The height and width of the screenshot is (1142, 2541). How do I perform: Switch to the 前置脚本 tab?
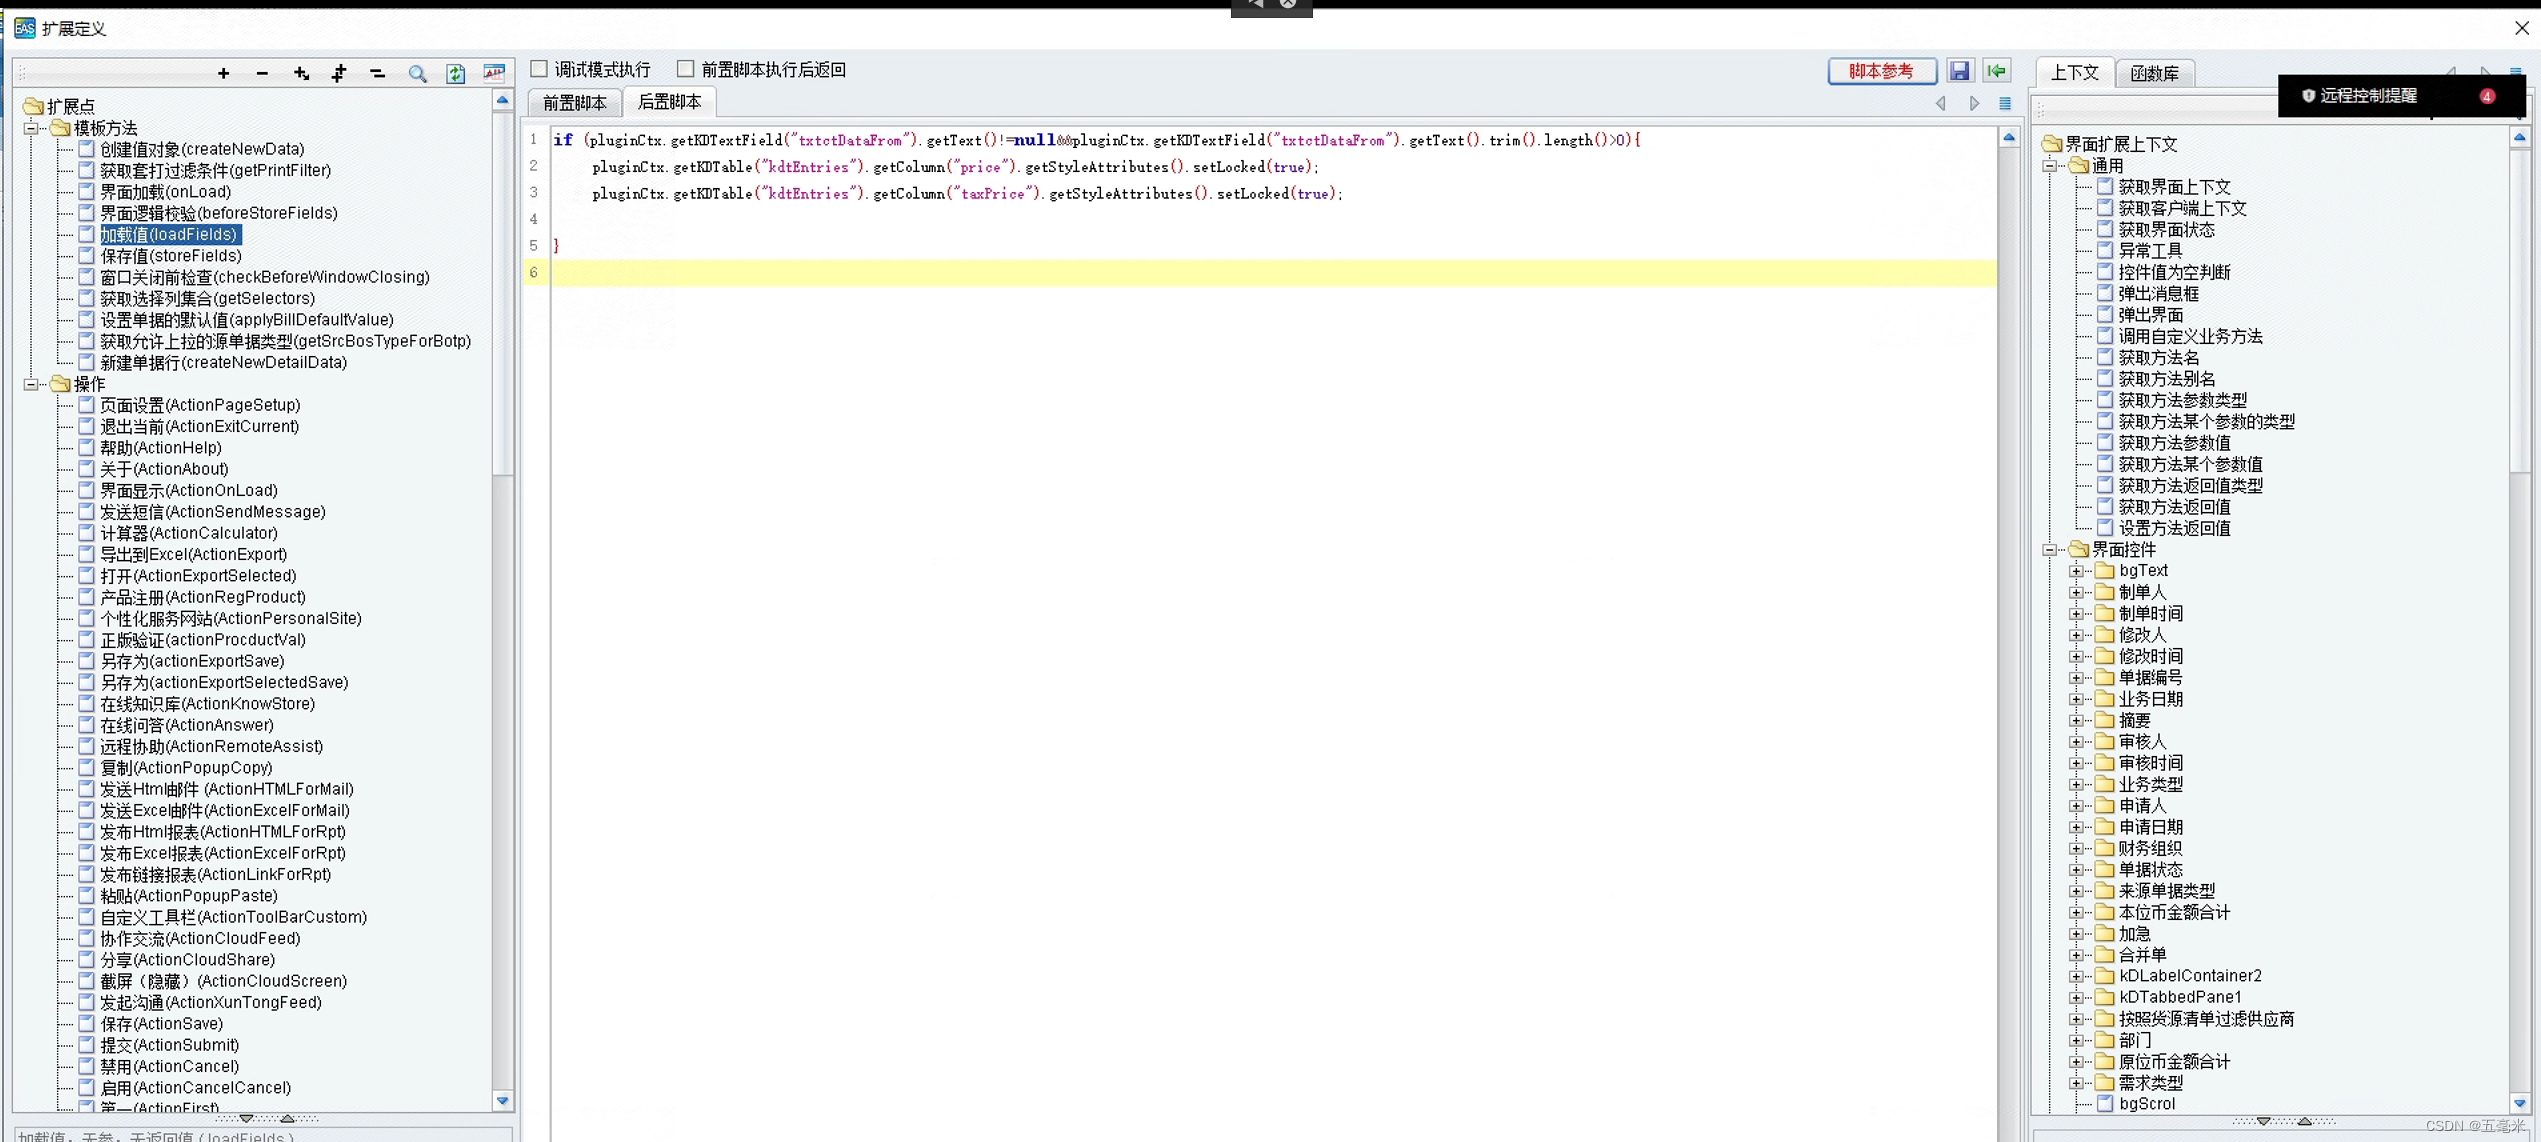click(x=574, y=103)
